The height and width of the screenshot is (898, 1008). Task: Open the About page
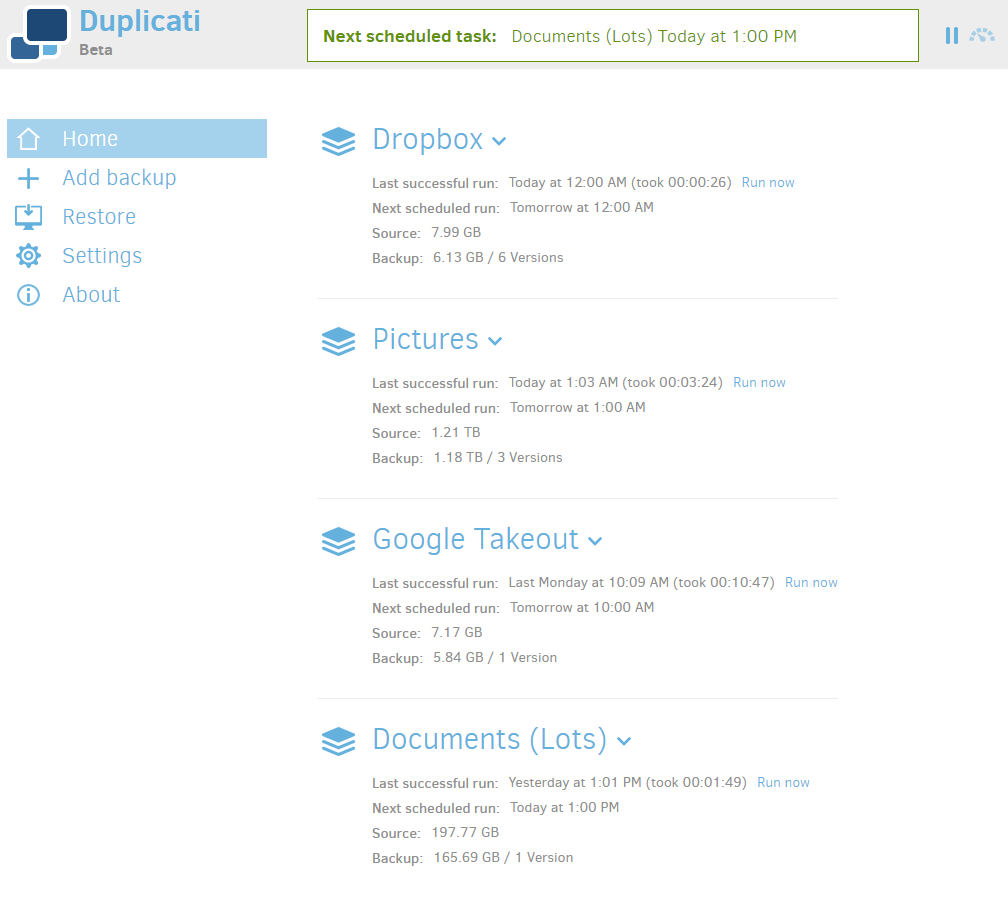click(x=91, y=294)
